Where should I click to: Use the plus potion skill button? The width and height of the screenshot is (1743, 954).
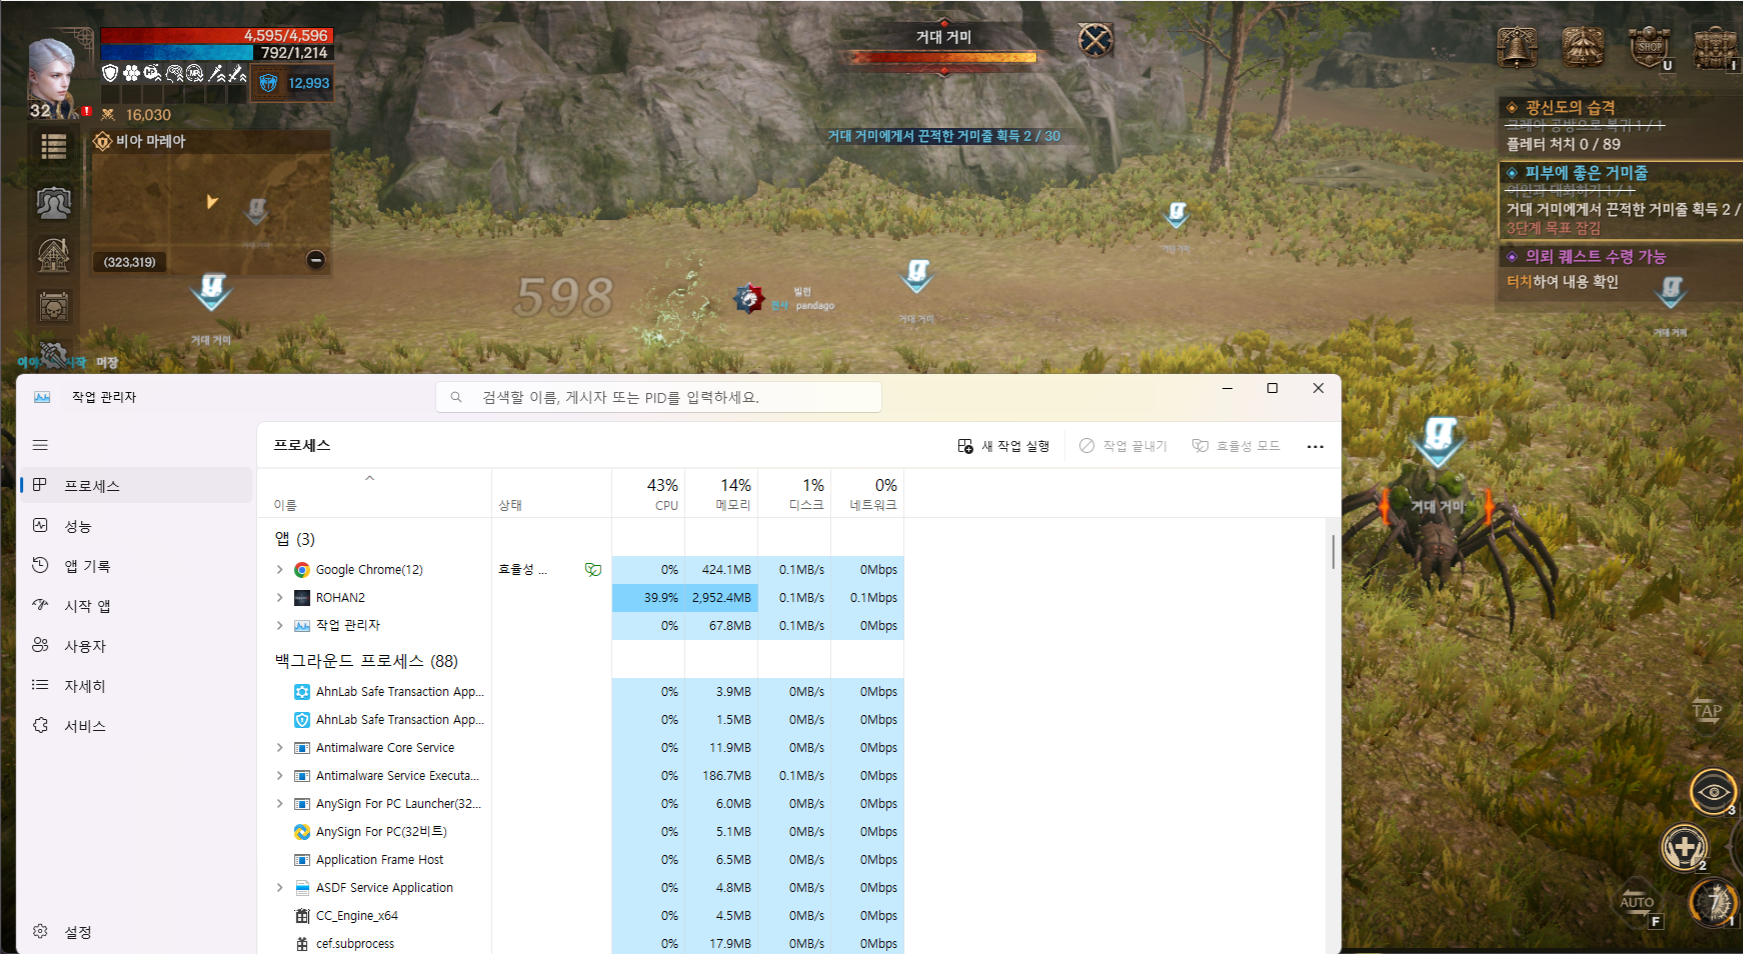tap(1685, 848)
